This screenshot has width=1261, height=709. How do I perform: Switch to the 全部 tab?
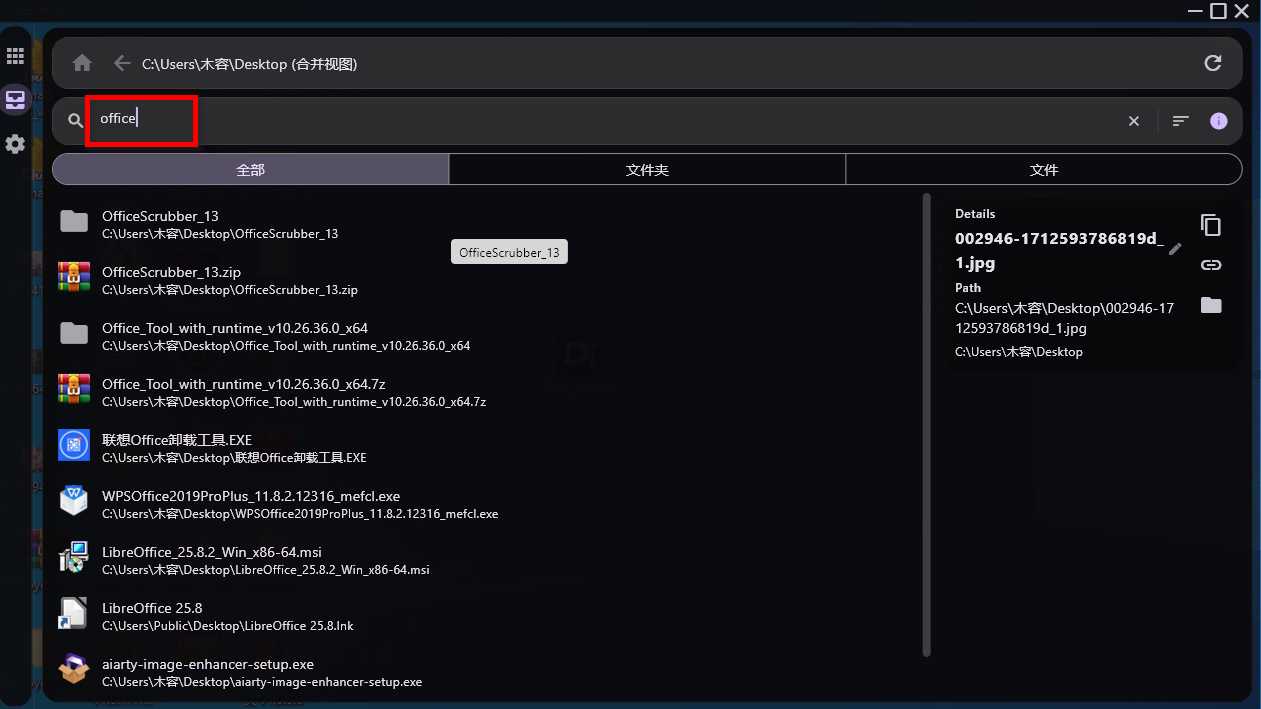click(x=250, y=170)
